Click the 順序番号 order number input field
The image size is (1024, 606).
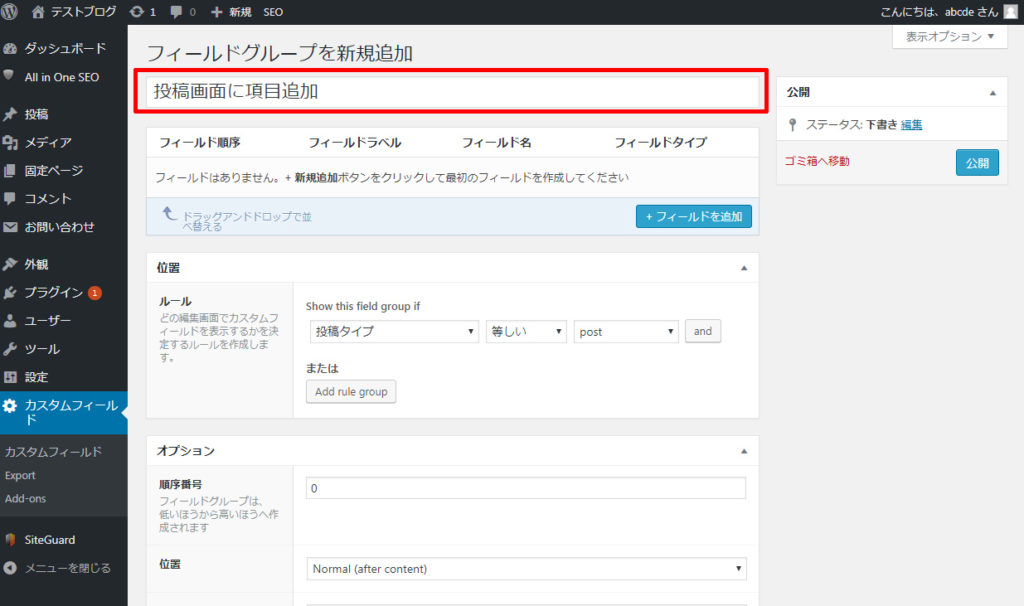pyautogui.click(x=526, y=488)
